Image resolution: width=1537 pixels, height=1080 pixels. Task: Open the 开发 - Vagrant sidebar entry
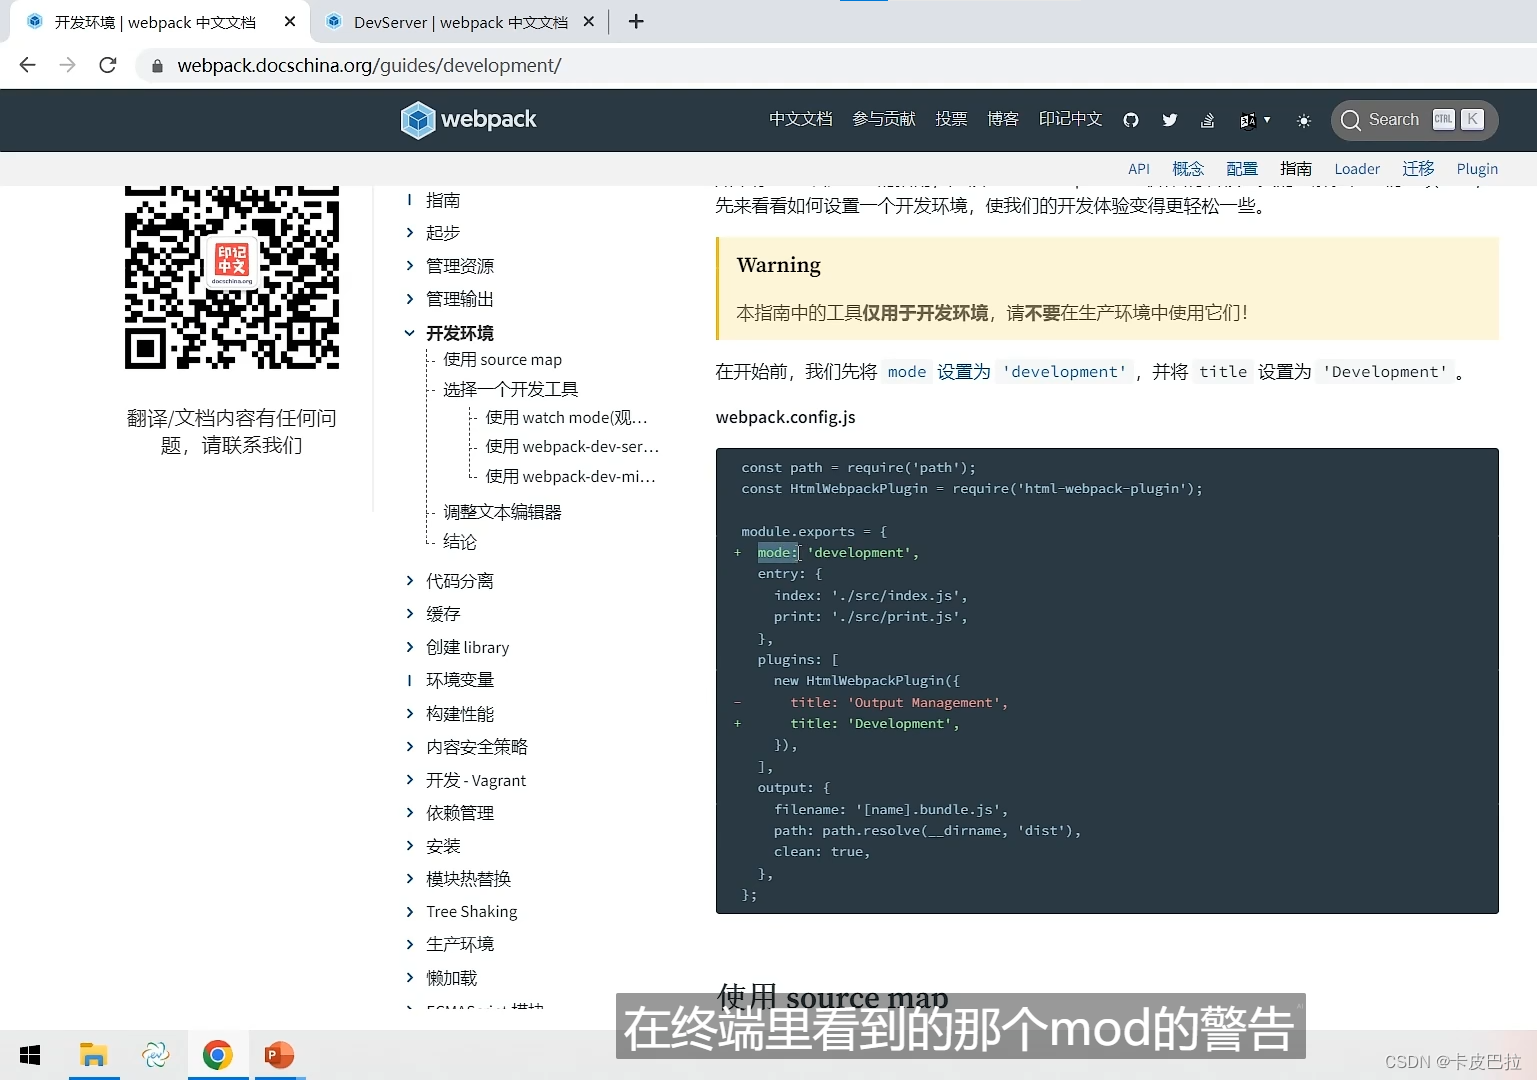tap(476, 781)
